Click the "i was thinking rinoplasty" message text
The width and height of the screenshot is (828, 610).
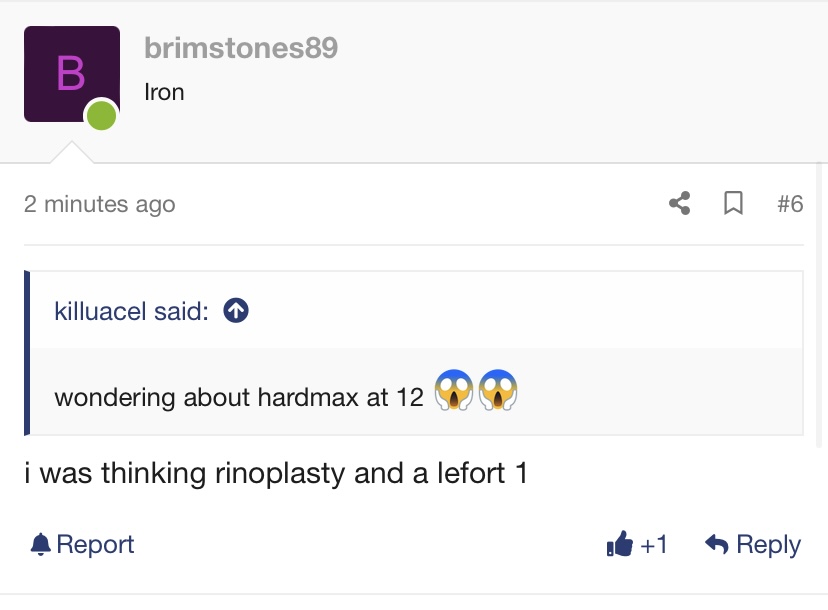276,473
